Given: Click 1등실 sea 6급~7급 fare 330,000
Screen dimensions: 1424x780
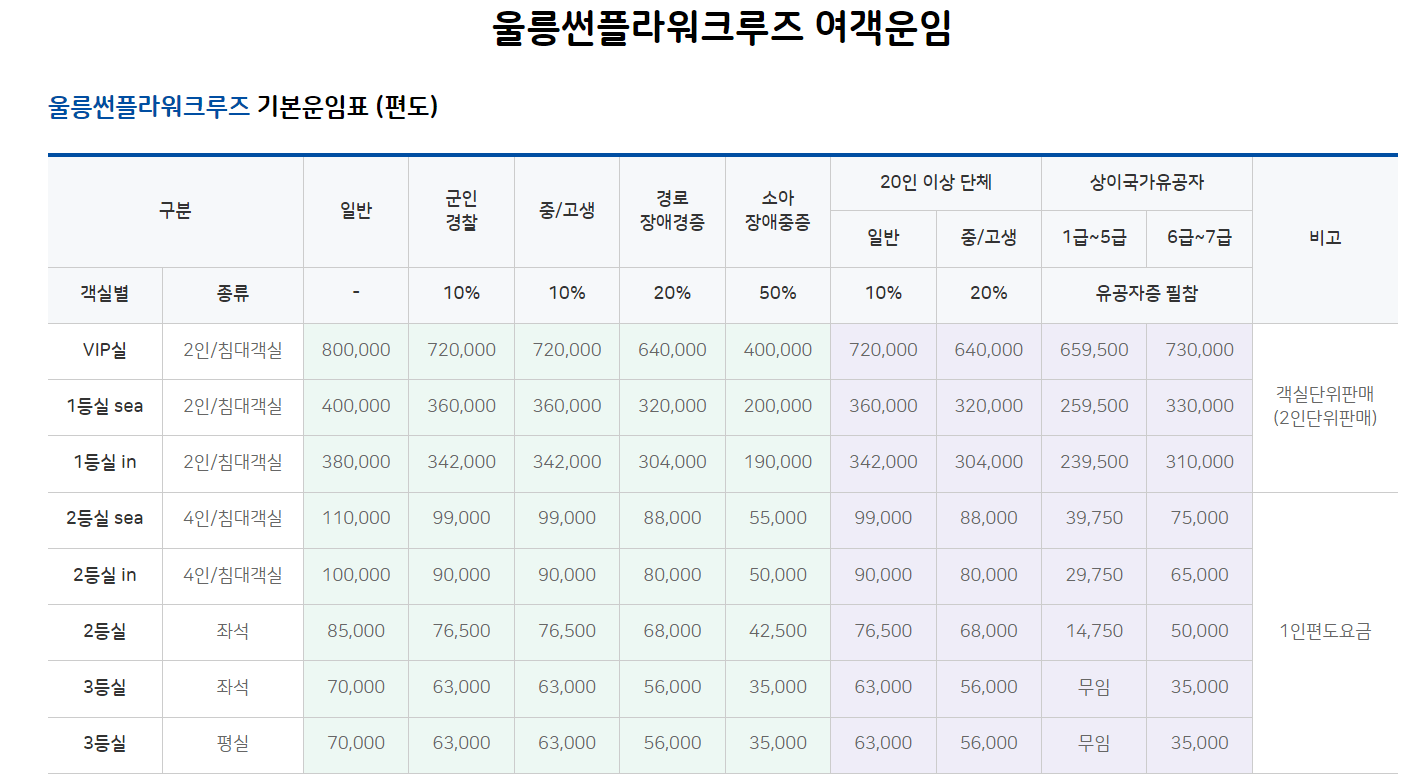Looking at the screenshot, I should 1199,406.
